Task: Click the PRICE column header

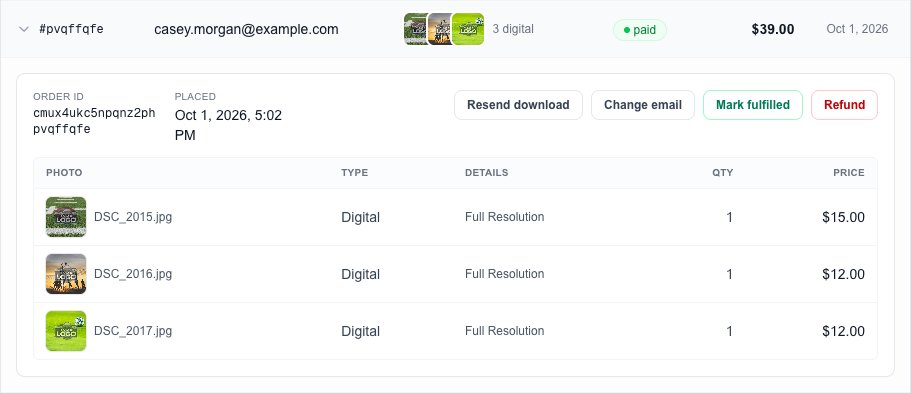Action: pos(849,173)
